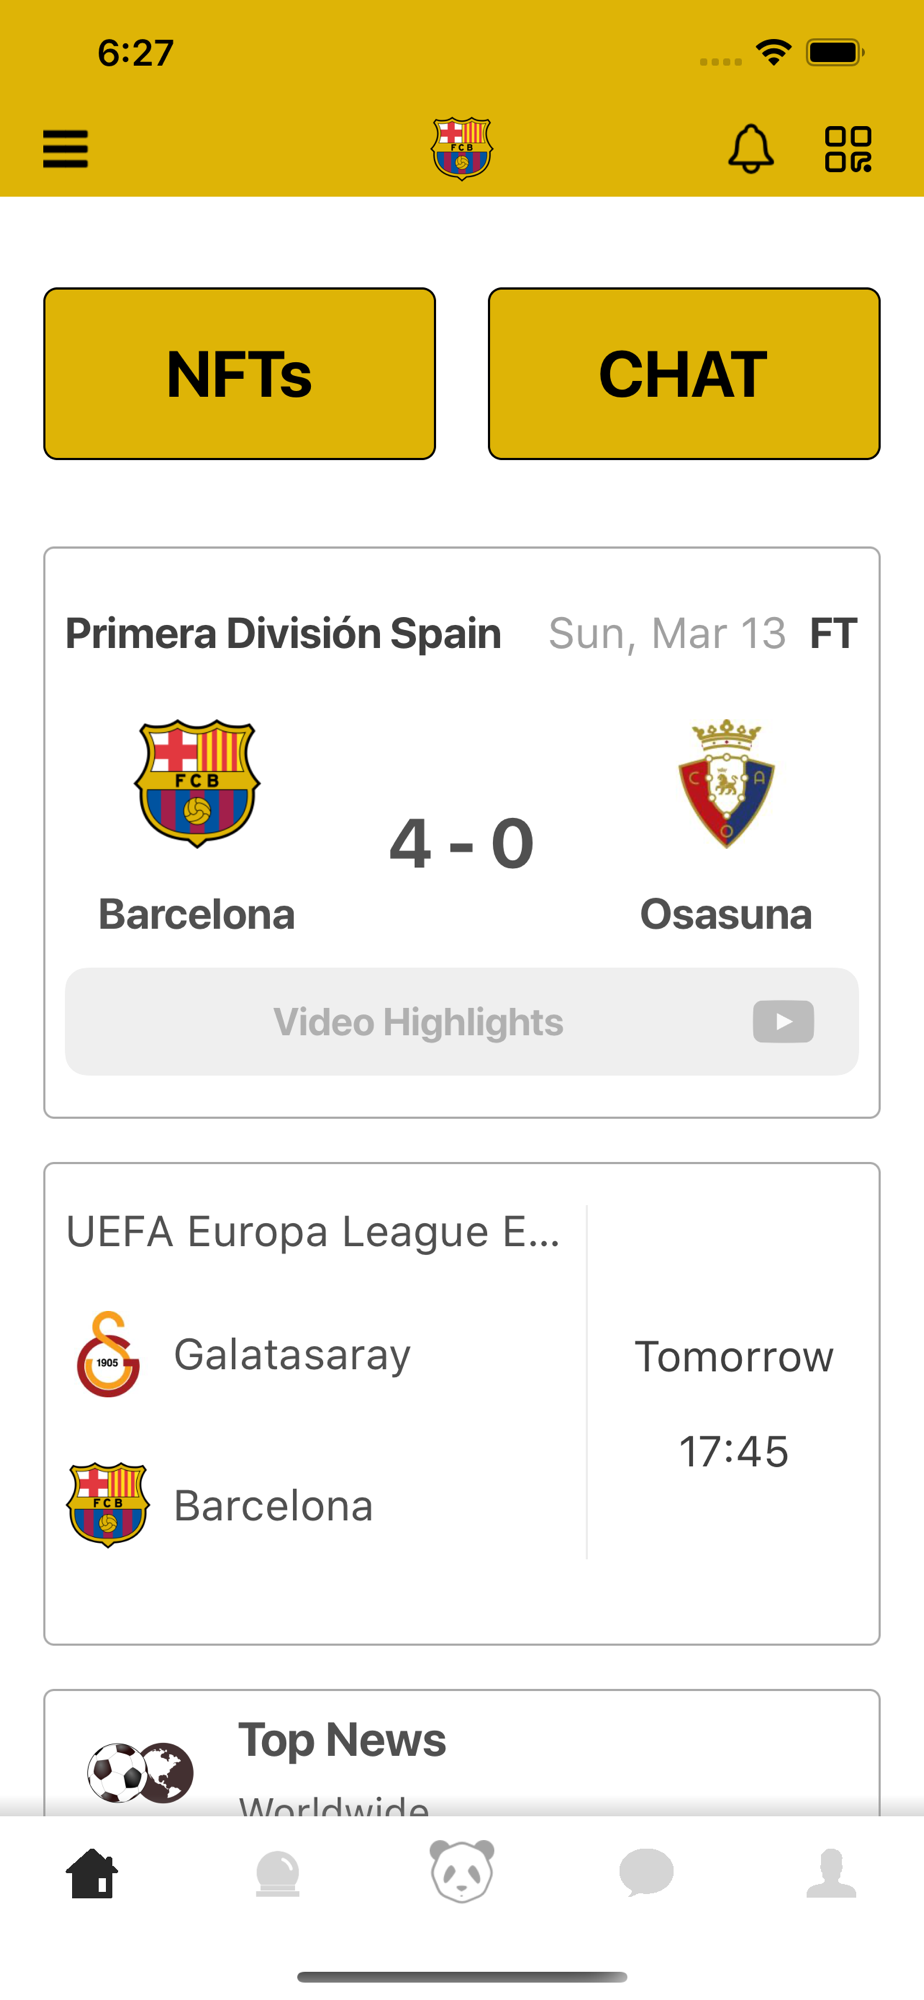The height and width of the screenshot is (2000, 924).
Task: Open UEFA Europa League fixture card
Action: pyautogui.click(x=462, y=1404)
